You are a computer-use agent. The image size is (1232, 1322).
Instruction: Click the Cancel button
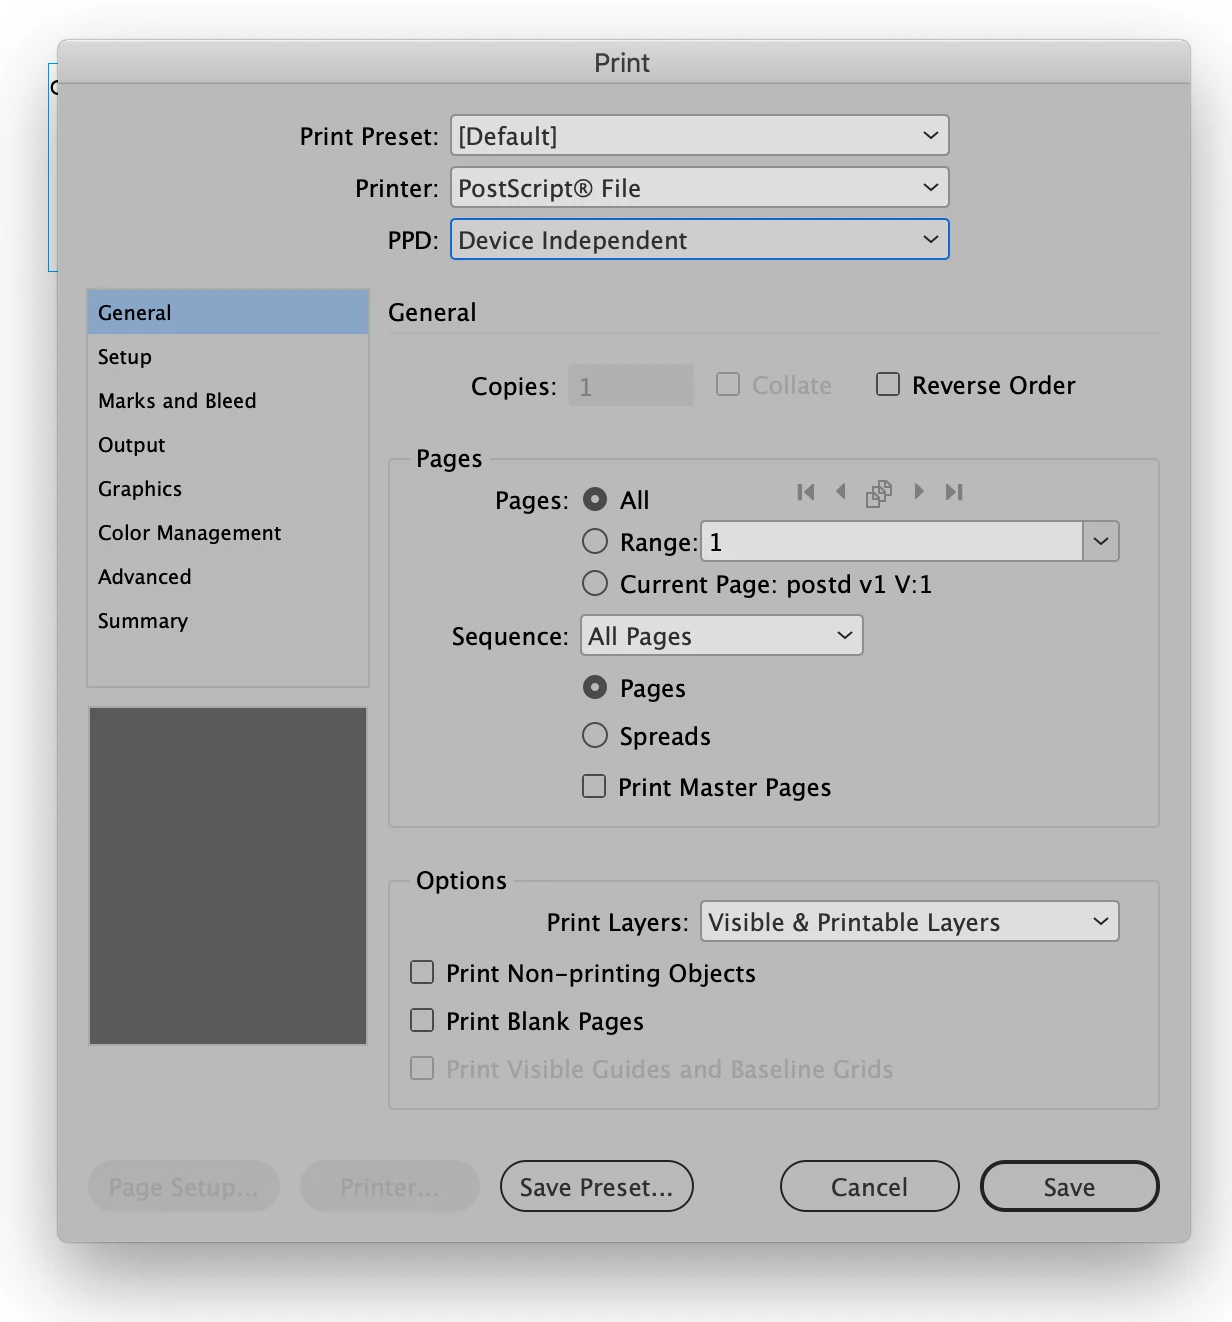coord(870,1186)
